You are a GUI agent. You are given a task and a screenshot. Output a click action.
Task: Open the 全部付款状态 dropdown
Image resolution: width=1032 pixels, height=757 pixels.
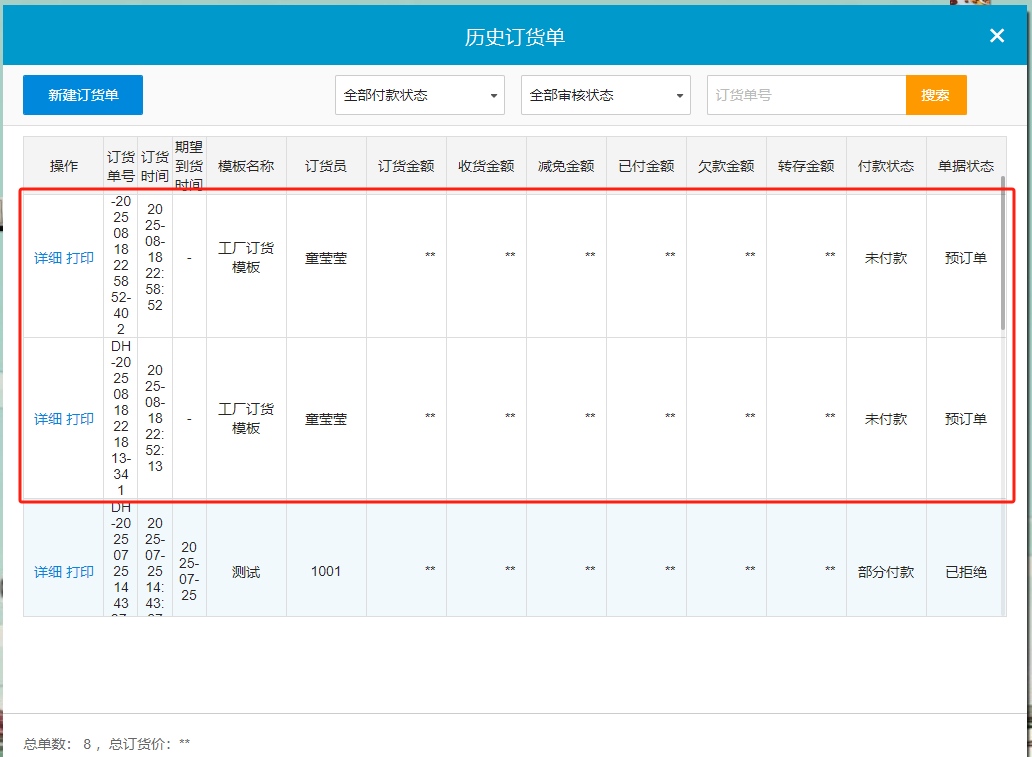click(420, 95)
